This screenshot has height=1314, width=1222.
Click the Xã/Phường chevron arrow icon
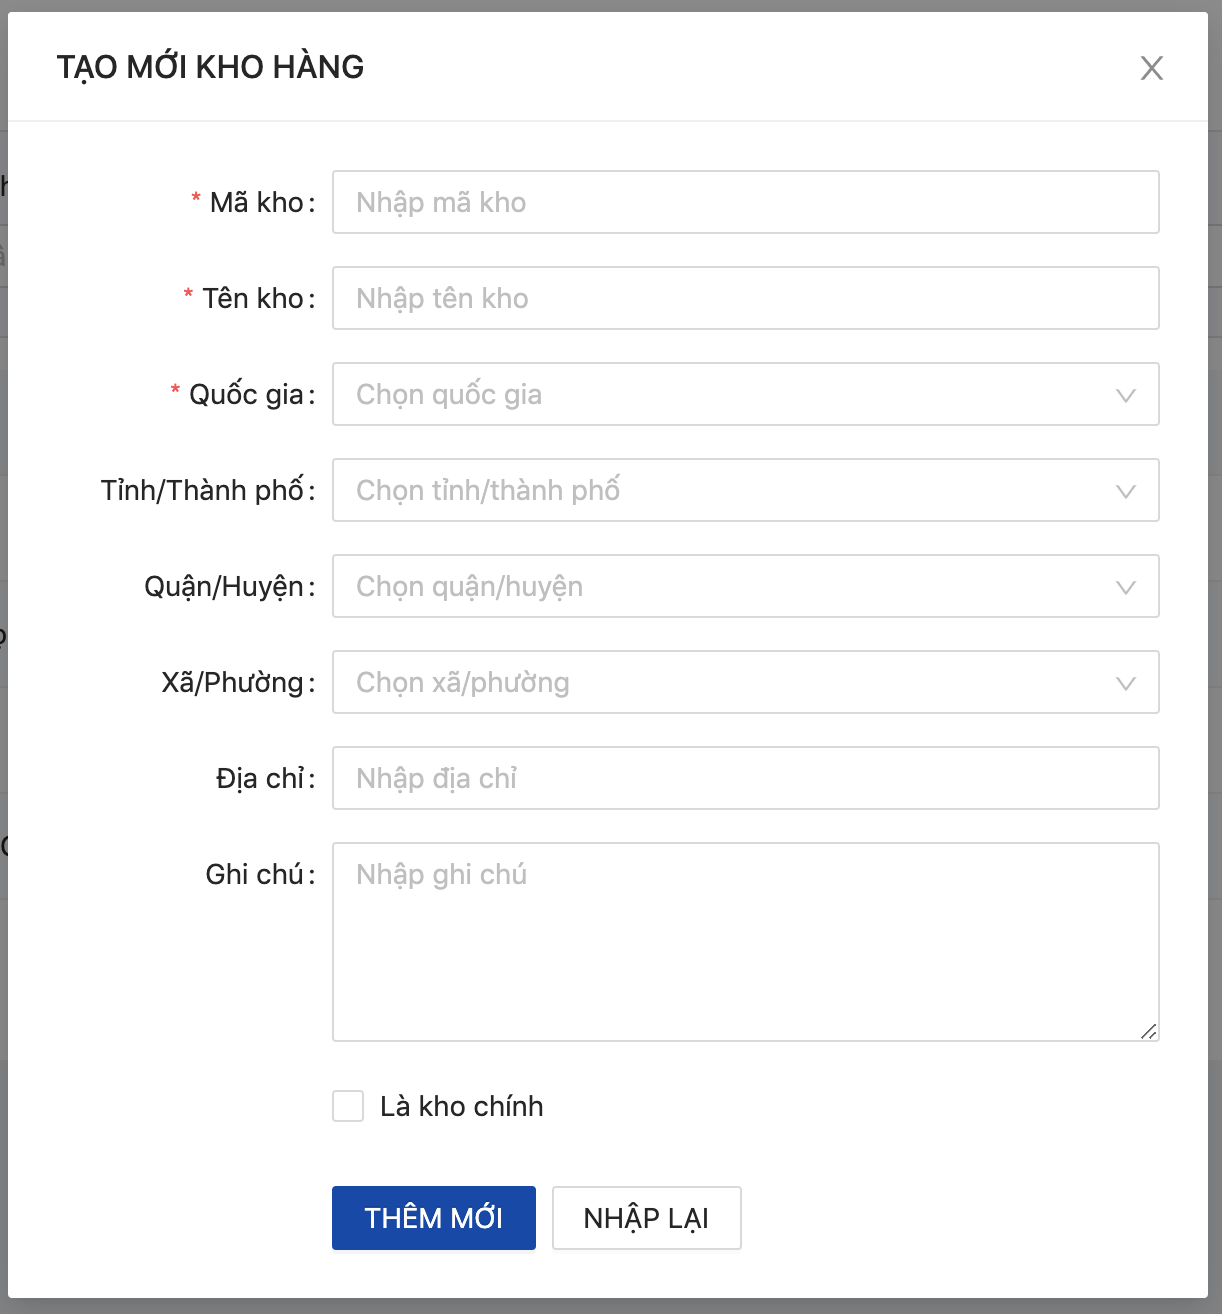click(1126, 683)
